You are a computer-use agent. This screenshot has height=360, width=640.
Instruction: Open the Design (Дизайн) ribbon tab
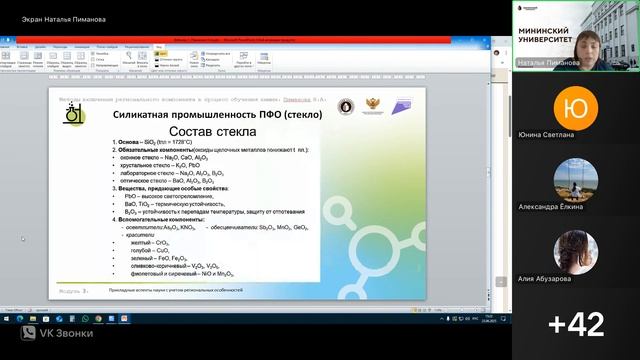tap(40, 47)
